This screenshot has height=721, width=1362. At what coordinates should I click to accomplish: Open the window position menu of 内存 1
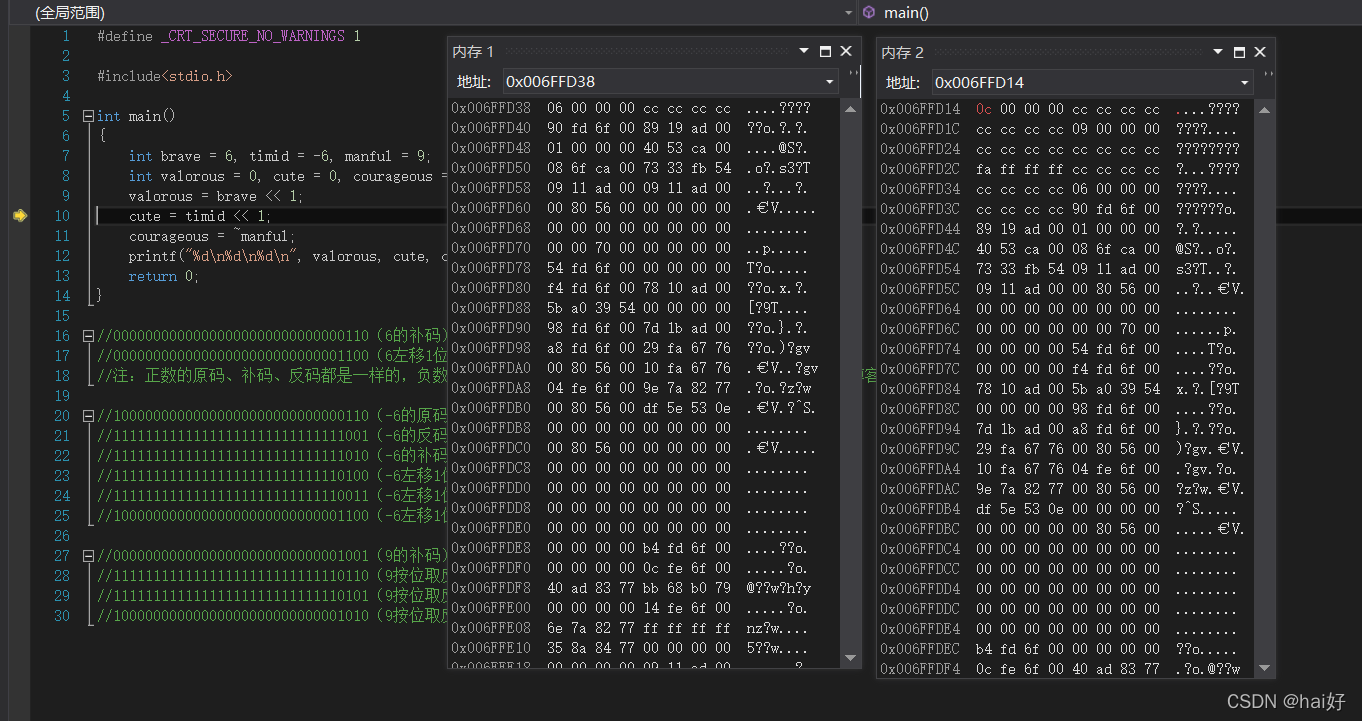click(x=804, y=51)
